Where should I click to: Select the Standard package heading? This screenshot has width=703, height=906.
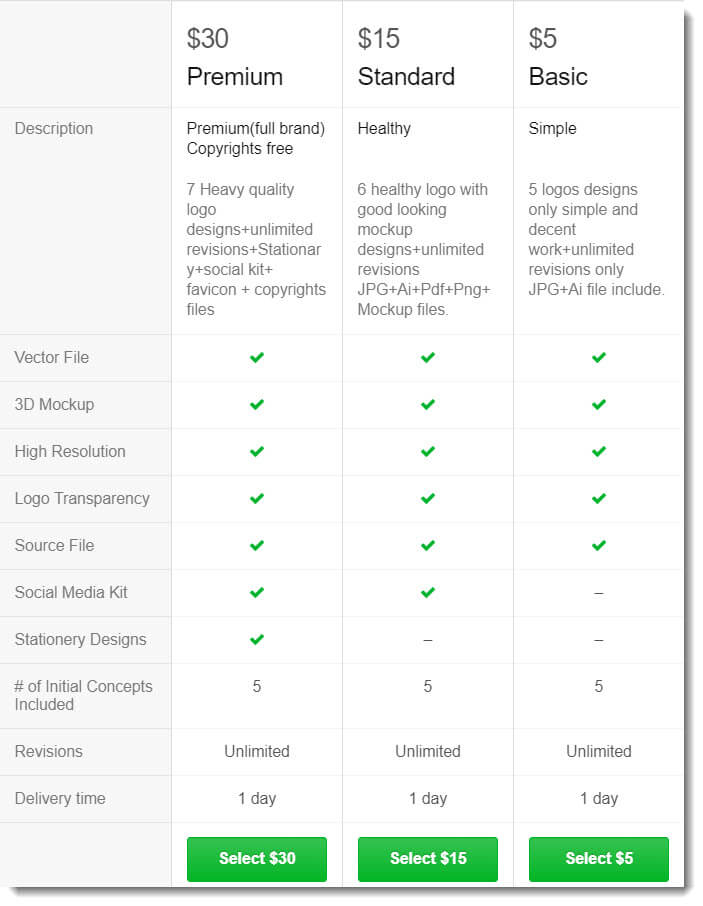(x=406, y=76)
